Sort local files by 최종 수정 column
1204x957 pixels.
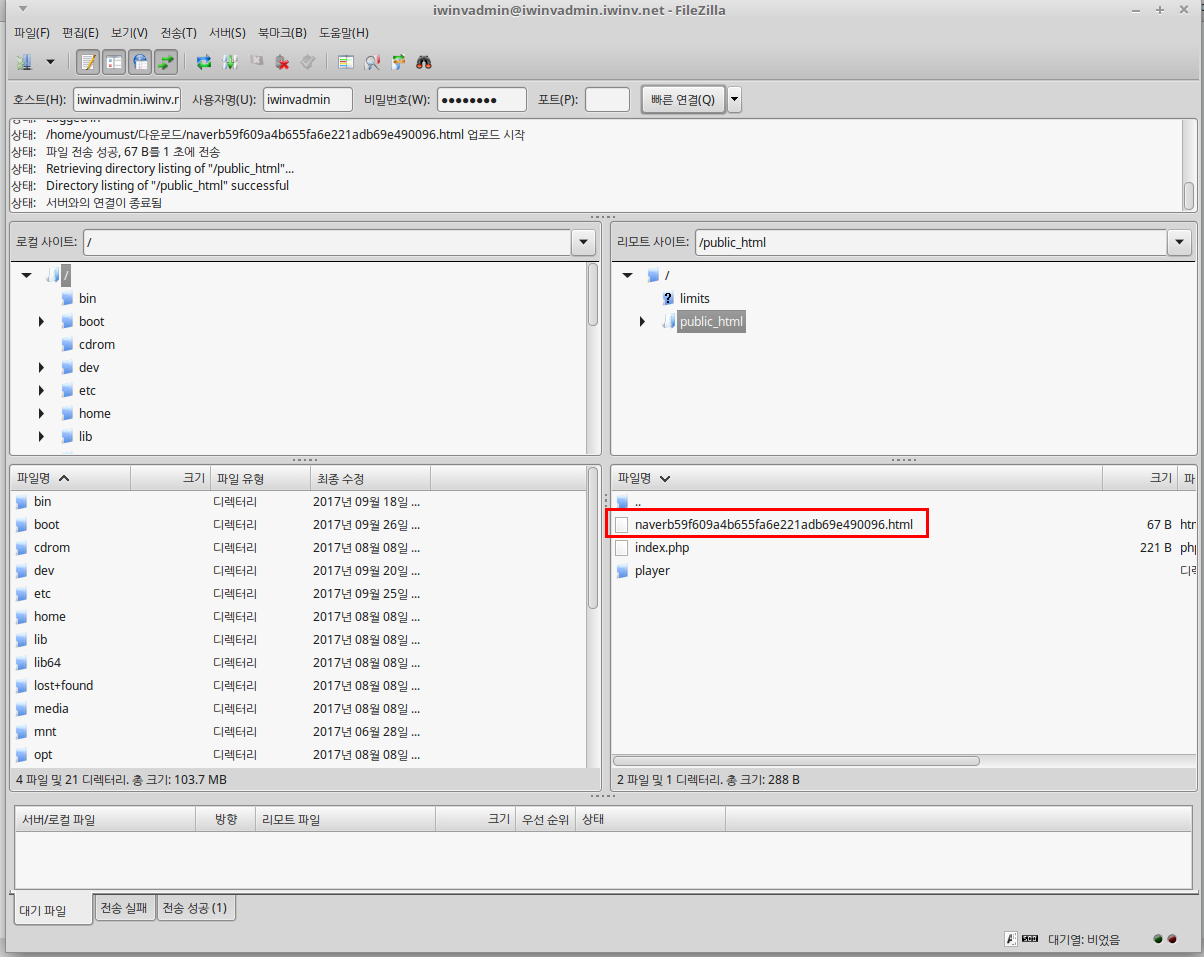coord(370,478)
